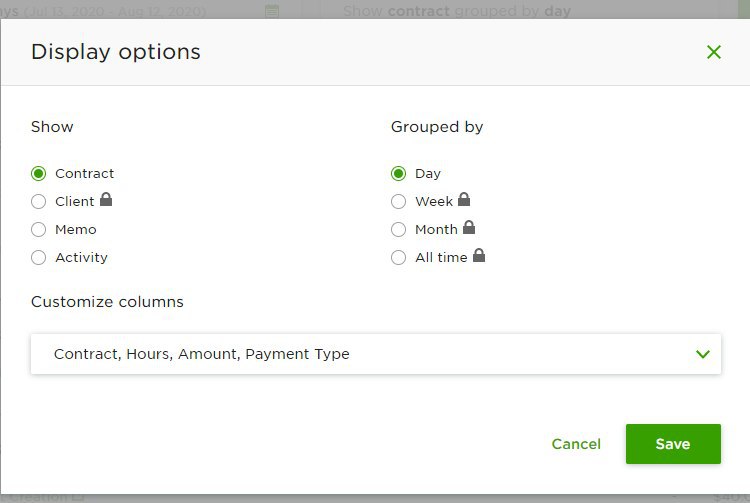Screen dimensions: 750x503
Task: Select the Client radio option
Action: click(39, 201)
